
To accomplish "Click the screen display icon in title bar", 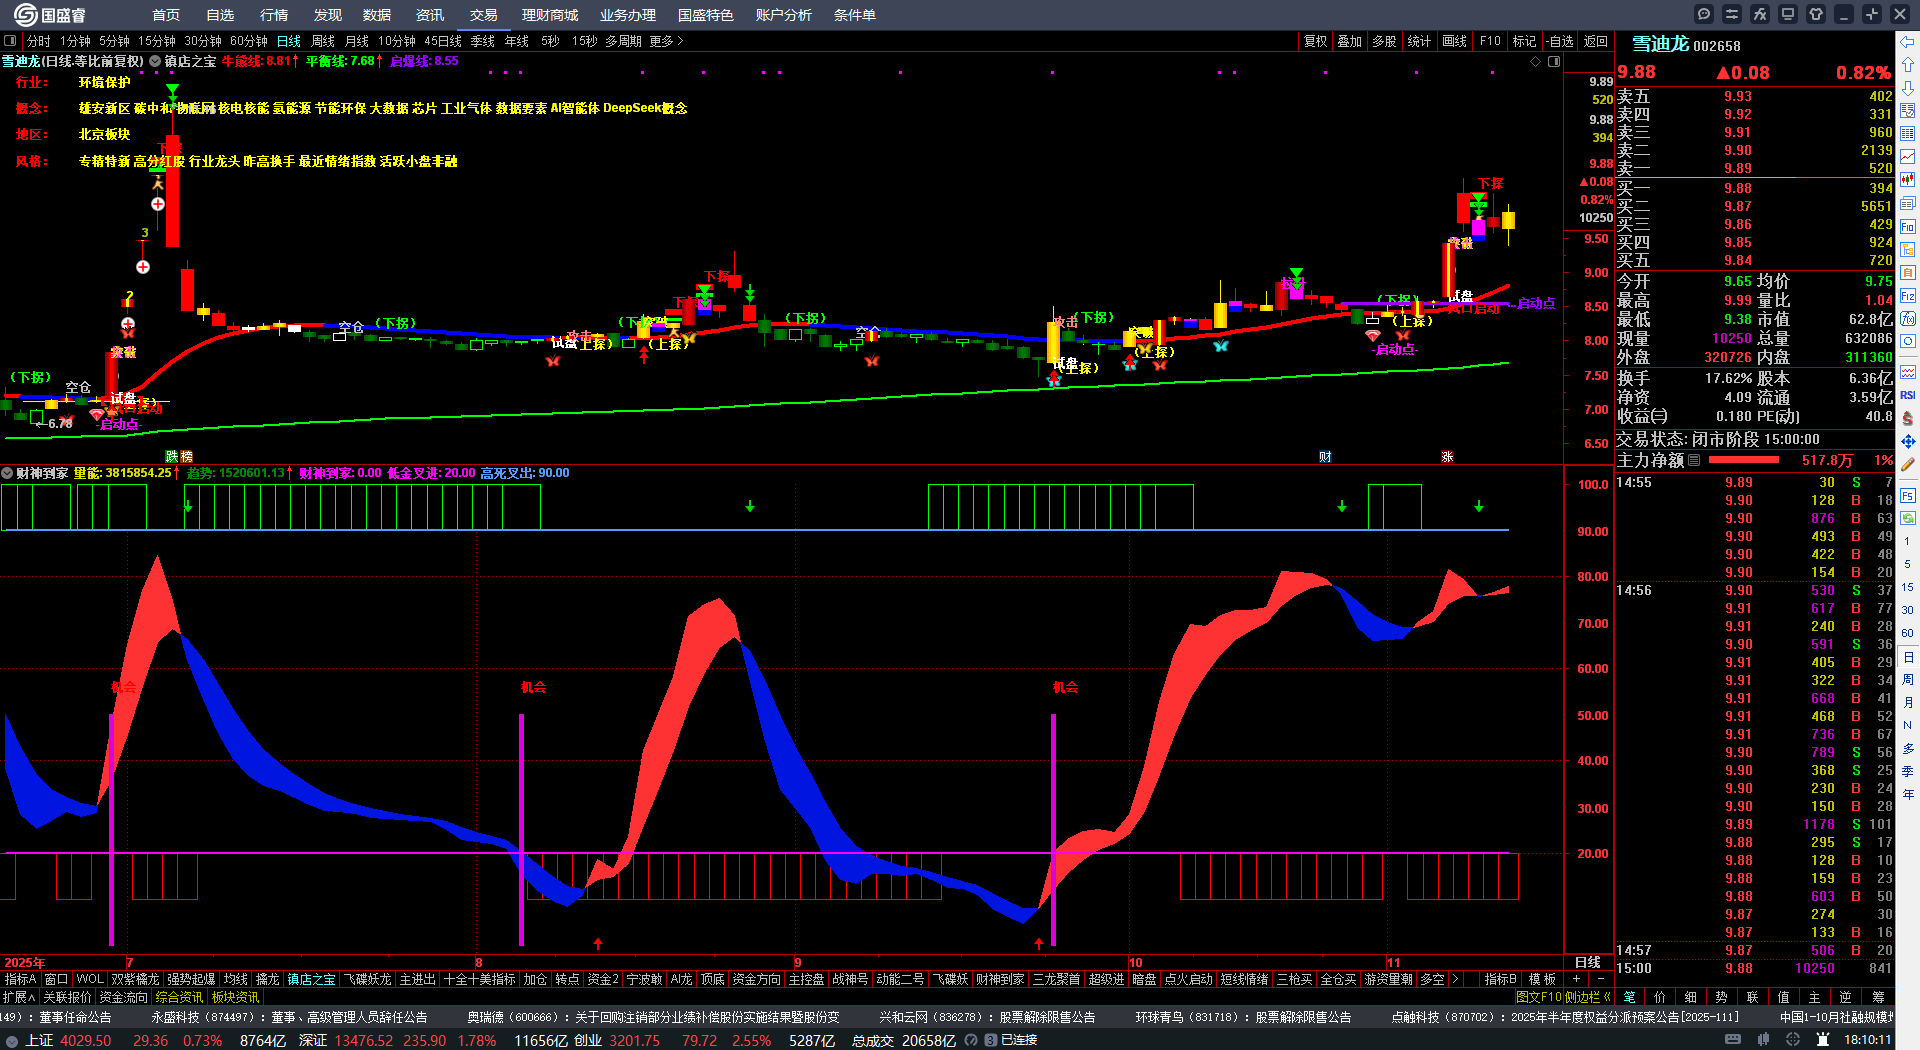I will [x=1788, y=14].
